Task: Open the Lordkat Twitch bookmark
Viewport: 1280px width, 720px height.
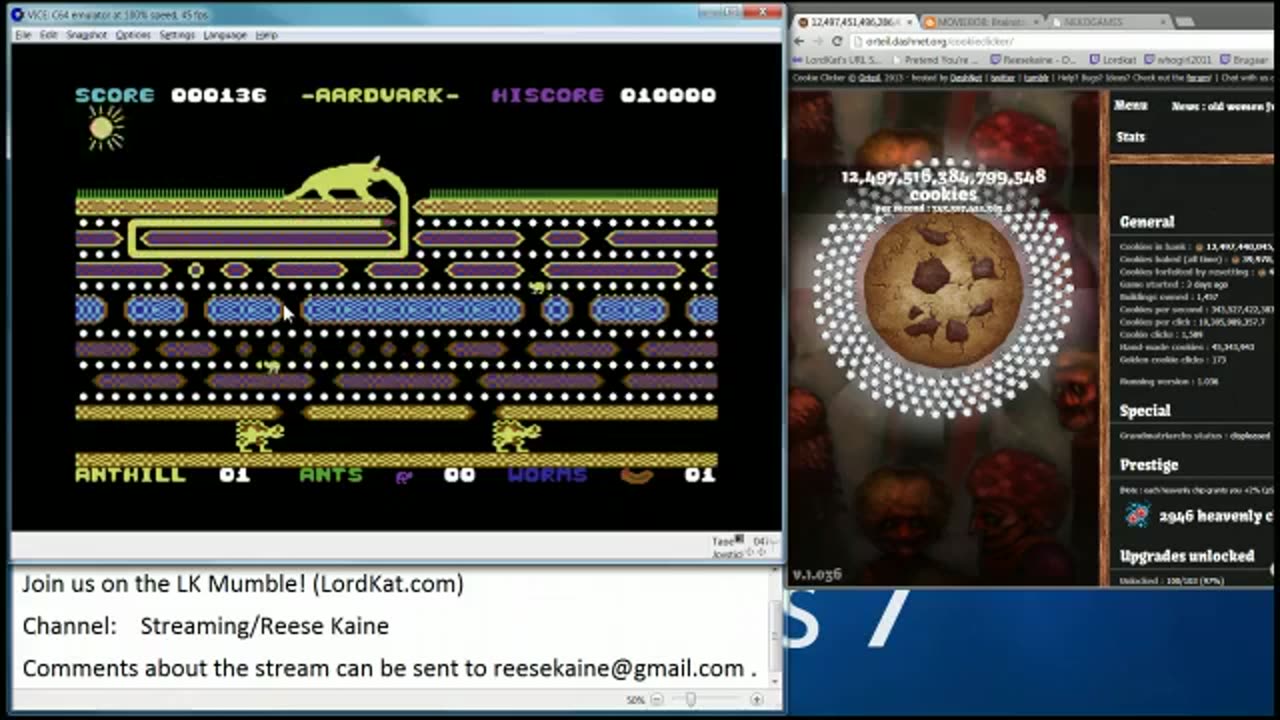Action: click(1112, 60)
